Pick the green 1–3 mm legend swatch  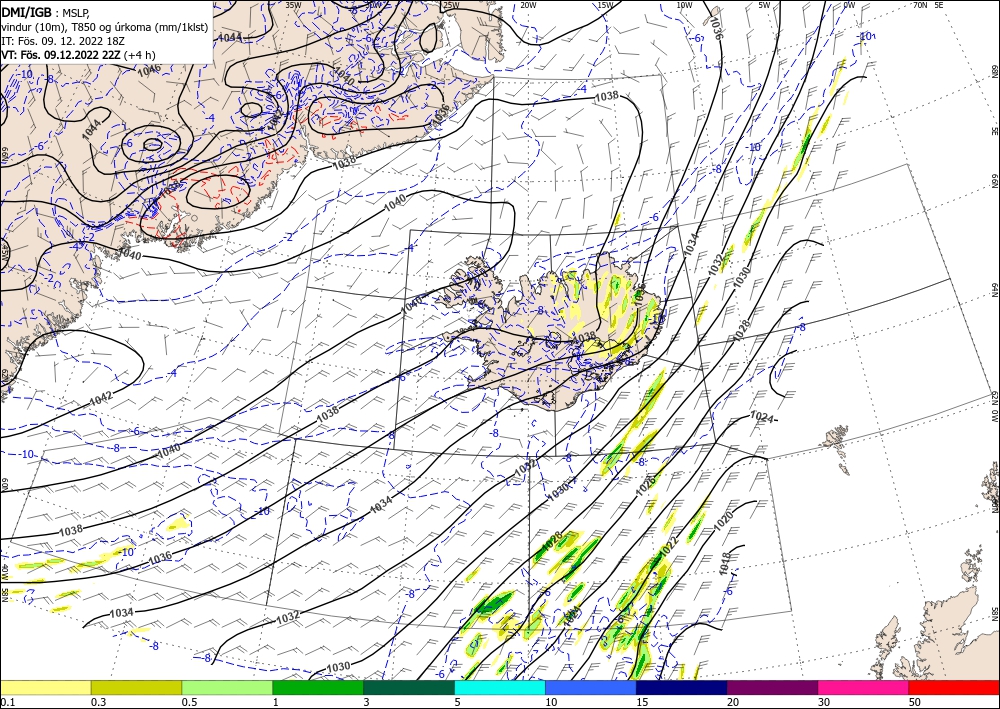[318, 687]
